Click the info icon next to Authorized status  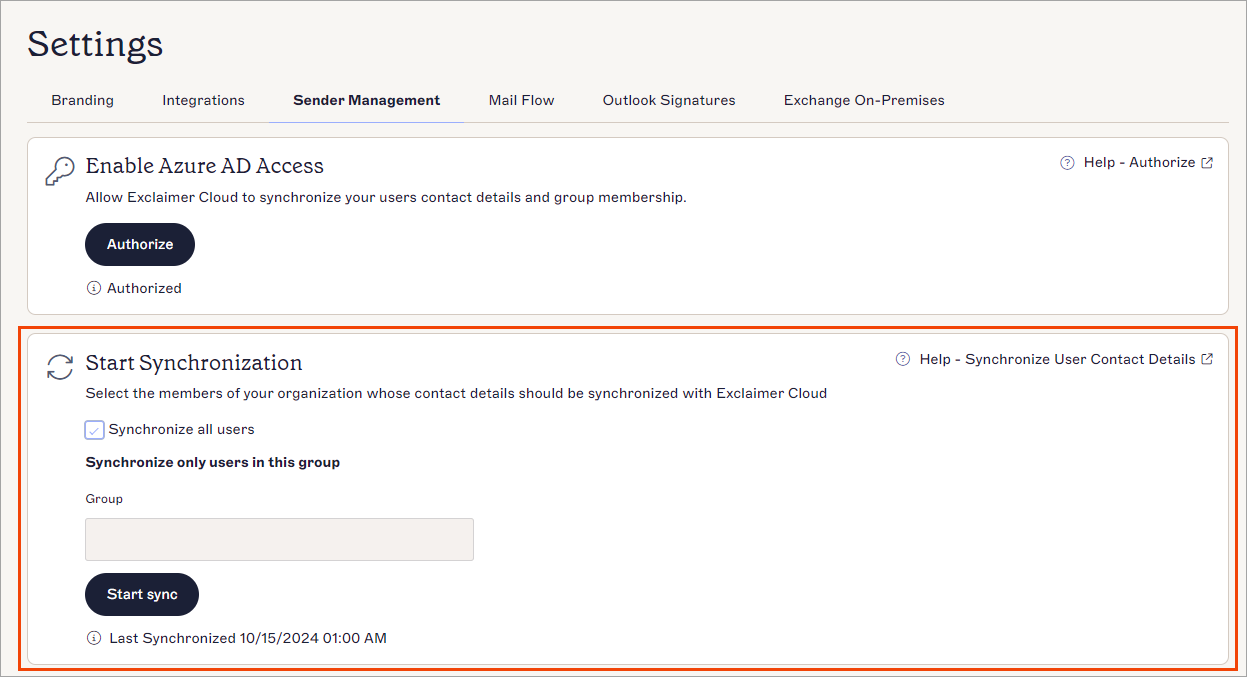[93, 287]
